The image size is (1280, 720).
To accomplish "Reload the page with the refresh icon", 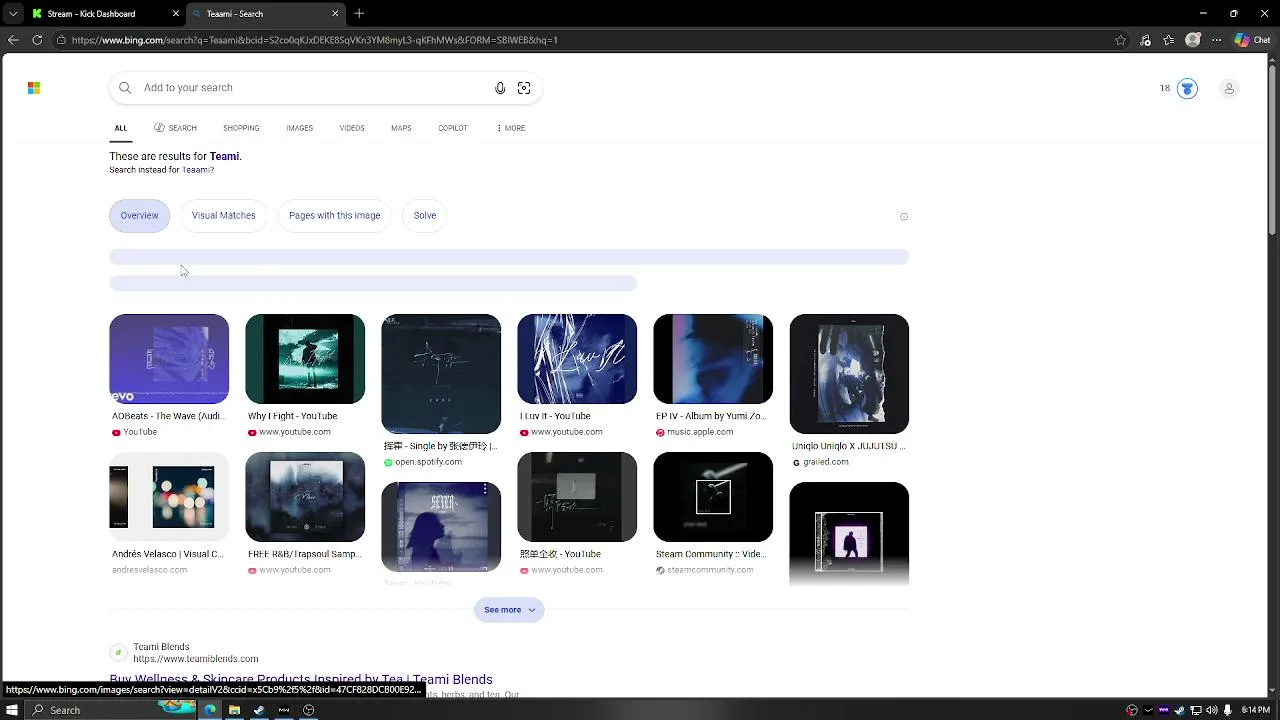I will [37, 40].
